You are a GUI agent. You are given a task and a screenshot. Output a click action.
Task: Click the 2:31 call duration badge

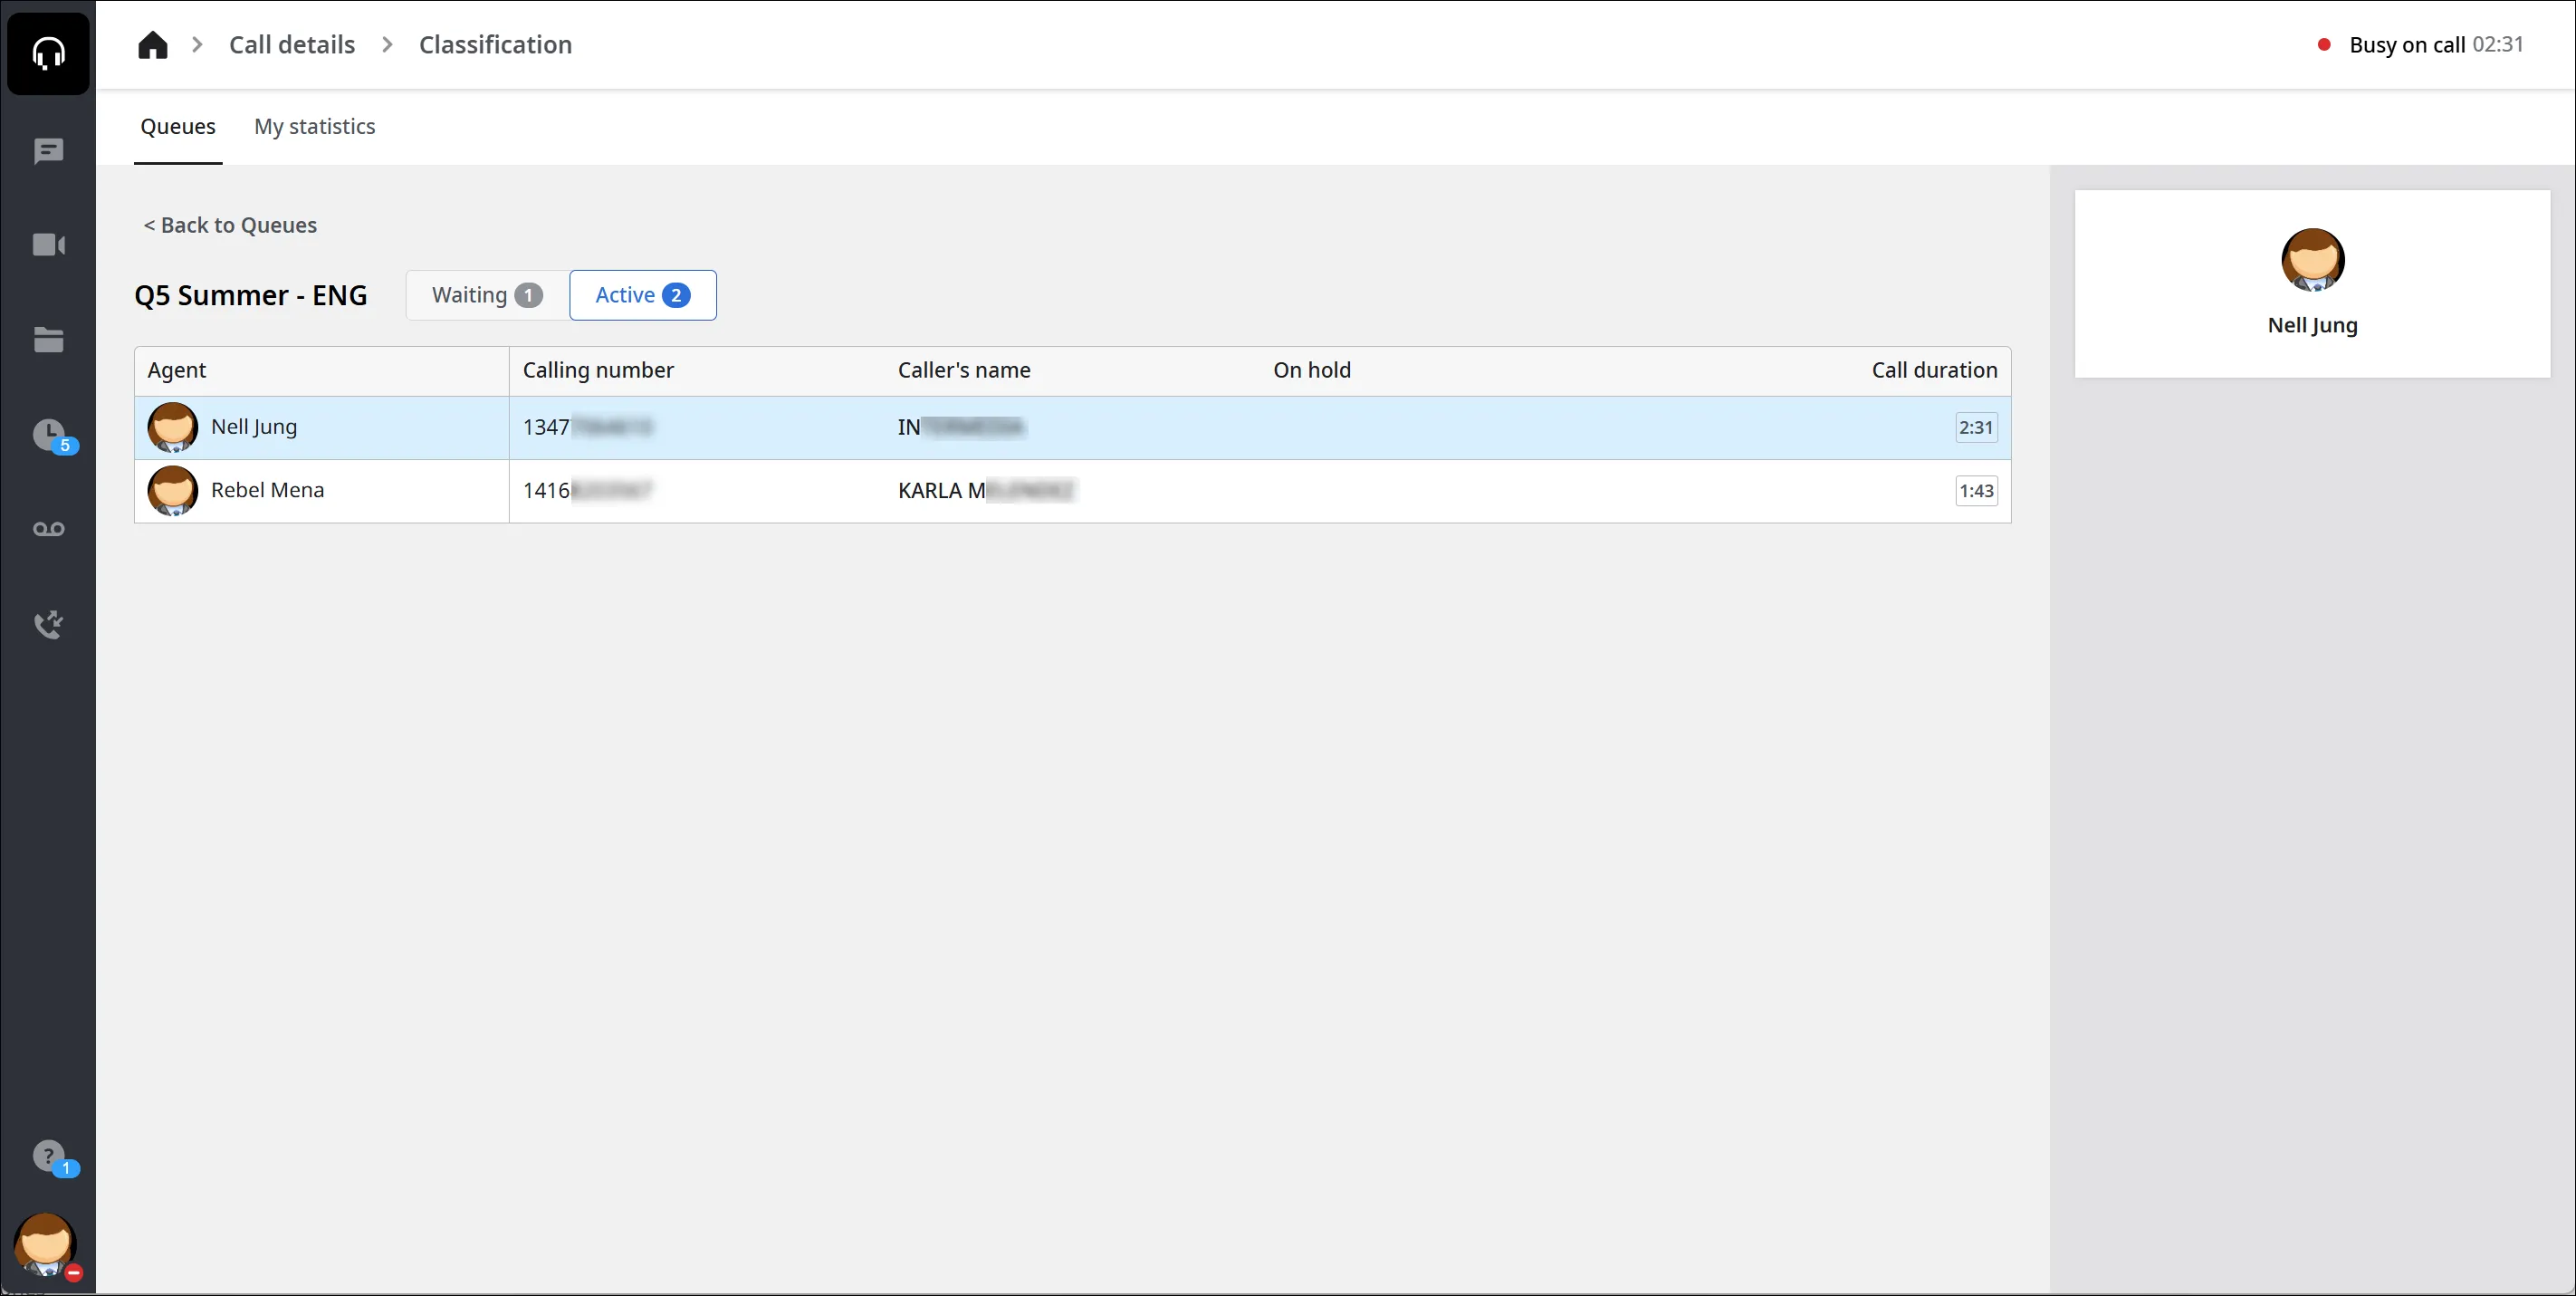pyautogui.click(x=1976, y=428)
